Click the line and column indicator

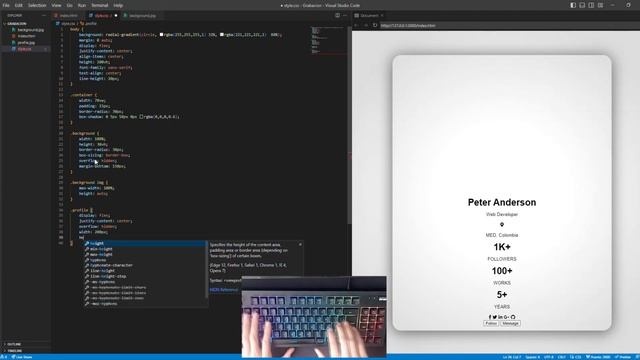tap(511, 357)
